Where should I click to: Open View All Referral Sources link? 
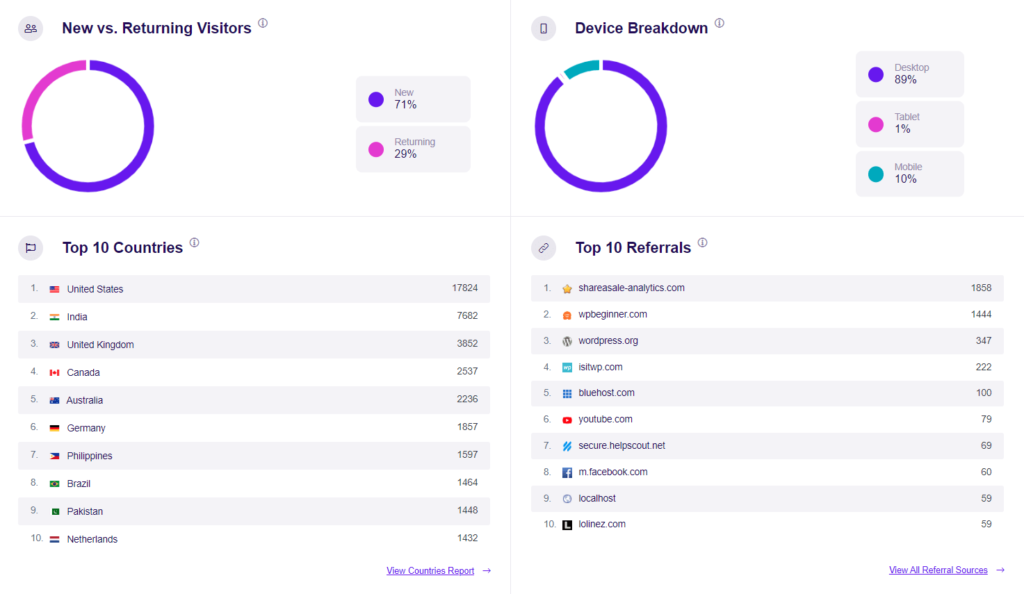click(x=938, y=570)
